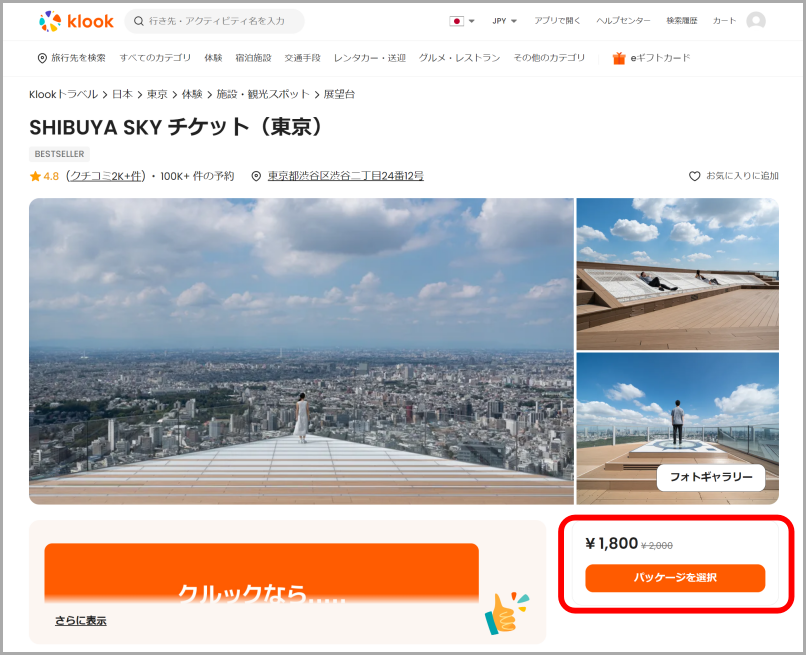806x655 pixels.
Task: Open the カート
Action: [x=724, y=21]
